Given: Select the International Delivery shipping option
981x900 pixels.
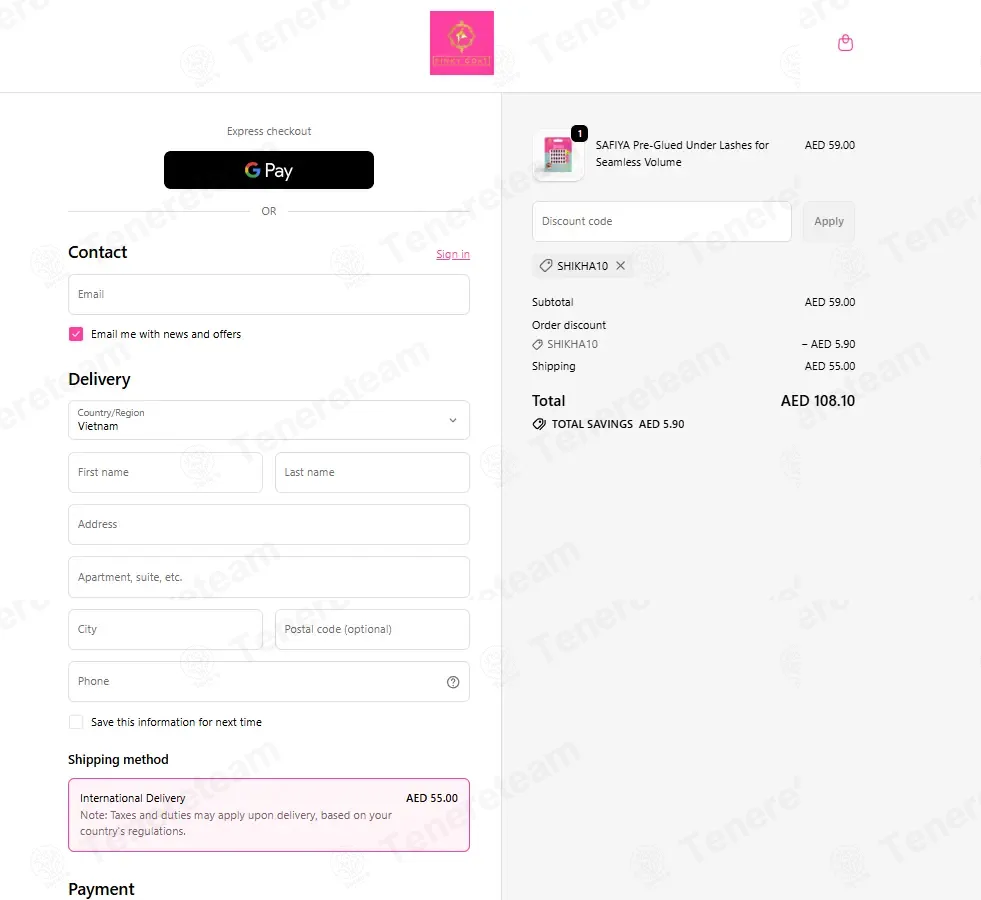Looking at the screenshot, I should tap(269, 814).
